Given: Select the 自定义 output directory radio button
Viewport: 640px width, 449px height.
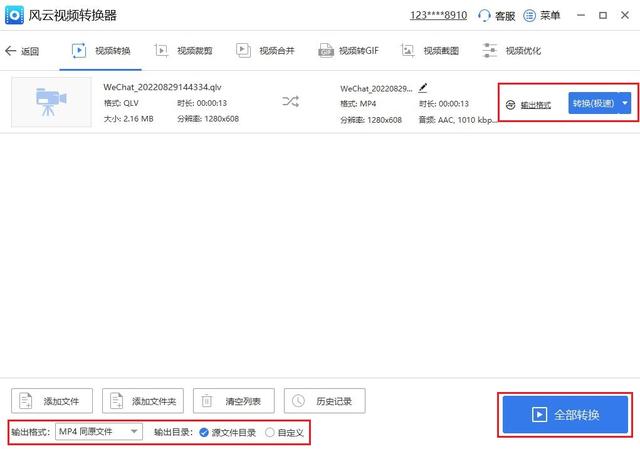Looking at the screenshot, I should 269,432.
